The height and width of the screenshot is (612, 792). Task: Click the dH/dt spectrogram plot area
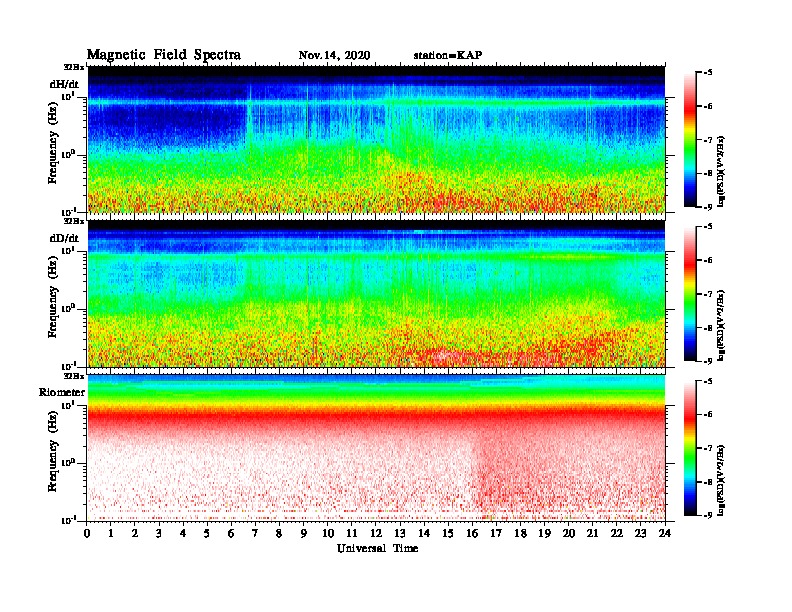point(376,139)
